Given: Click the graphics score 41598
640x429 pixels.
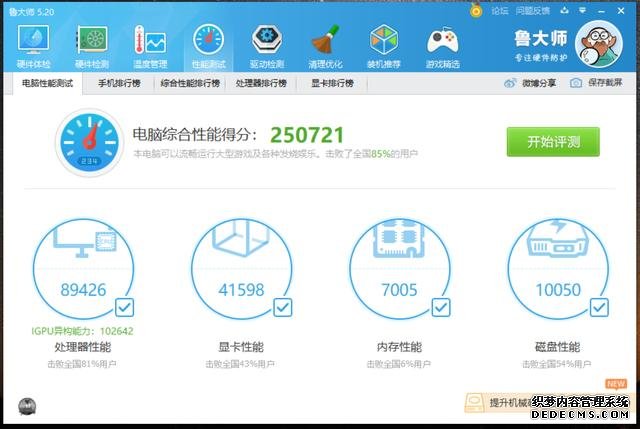Looking at the screenshot, I should [x=241, y=290].
